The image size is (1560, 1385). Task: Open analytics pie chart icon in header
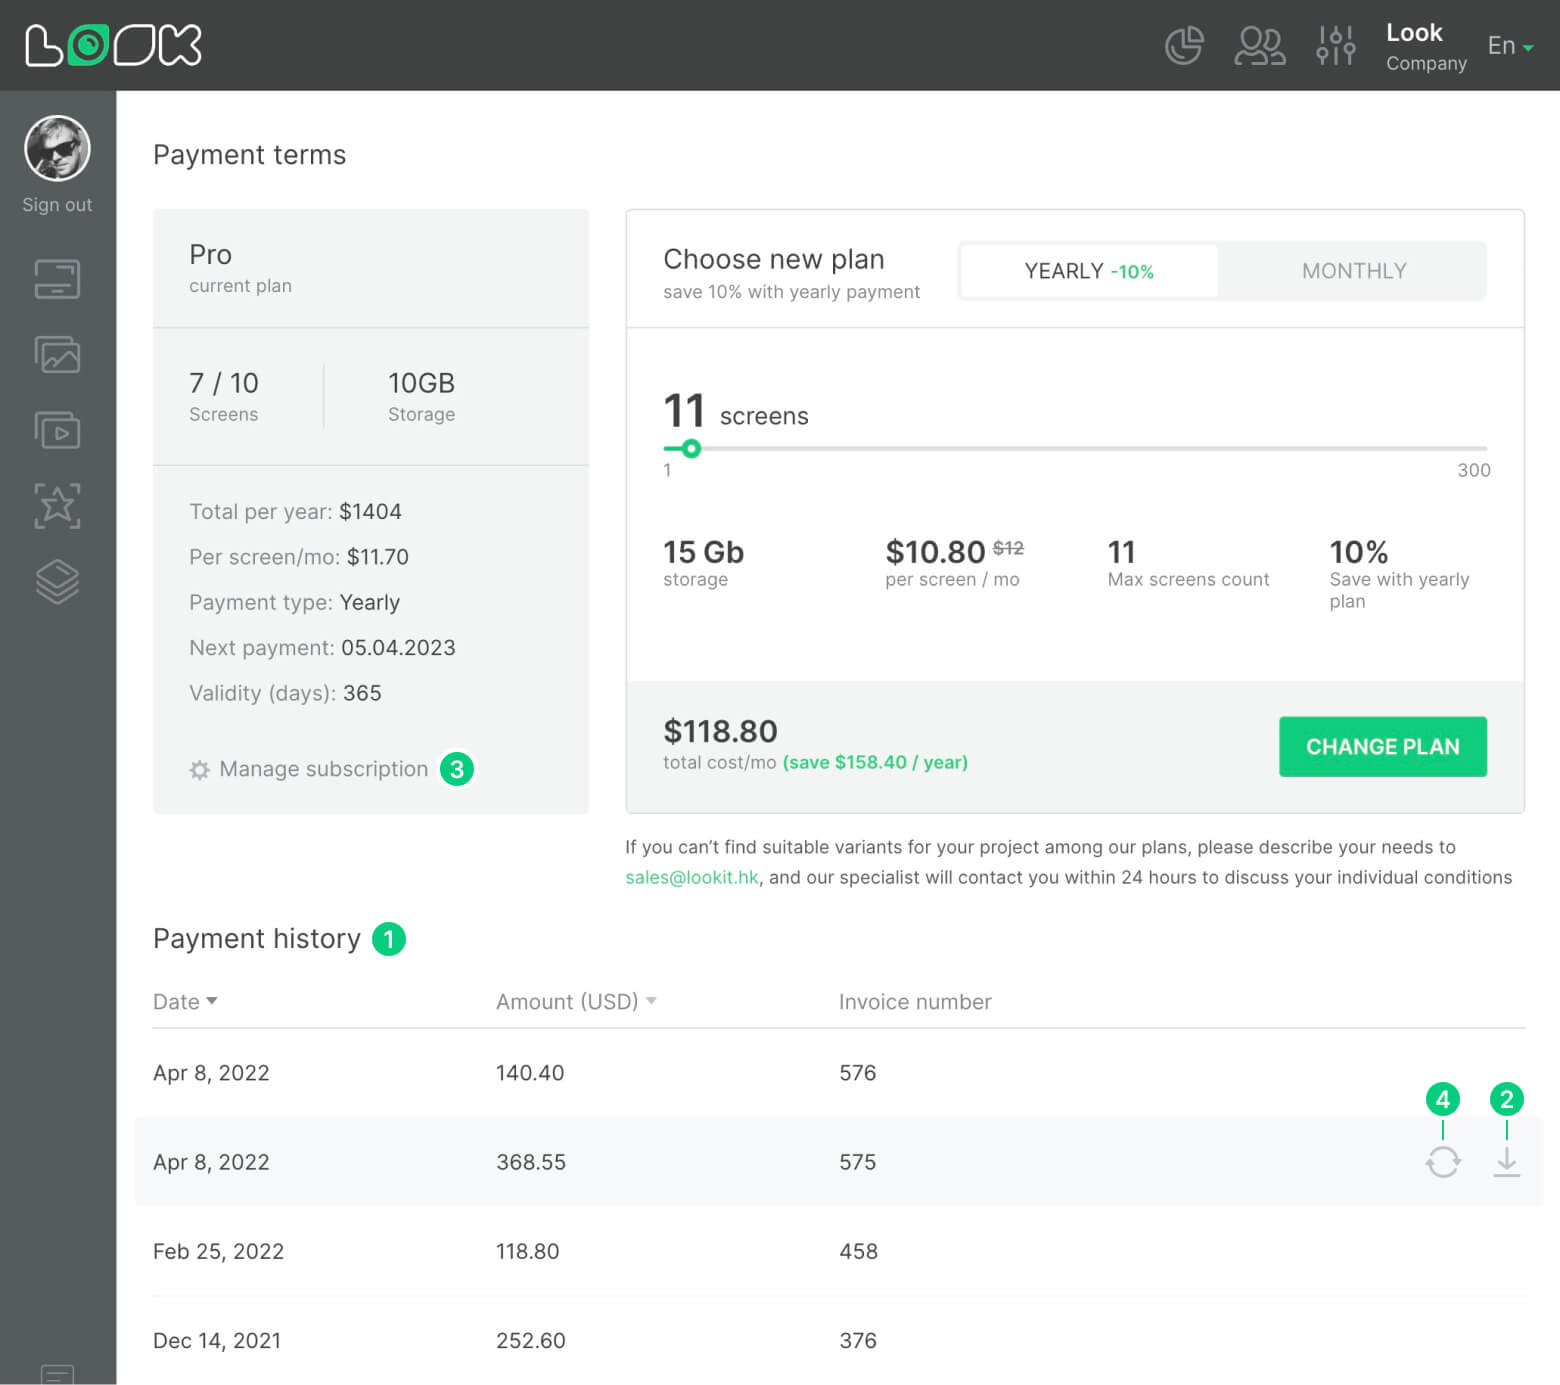tap(1184, 46)
